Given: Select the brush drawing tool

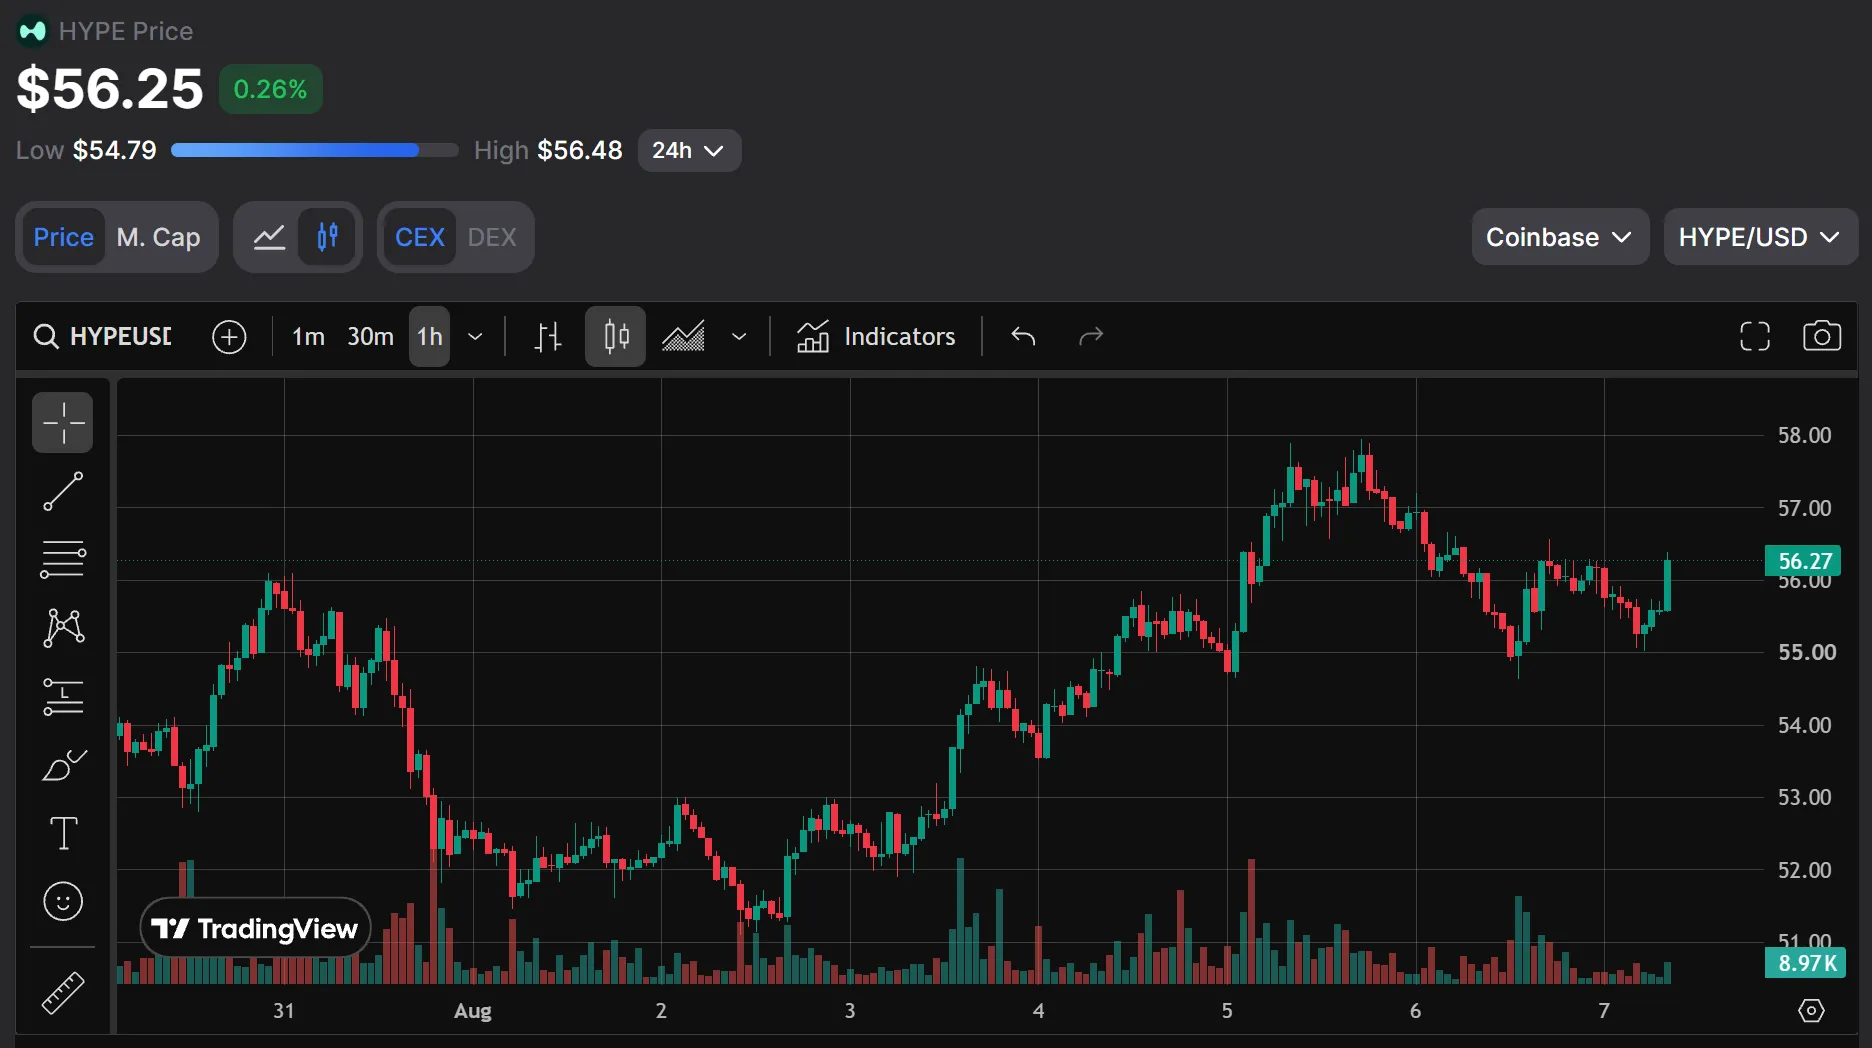Looking at the screenshot, I should tap(63, 766).
